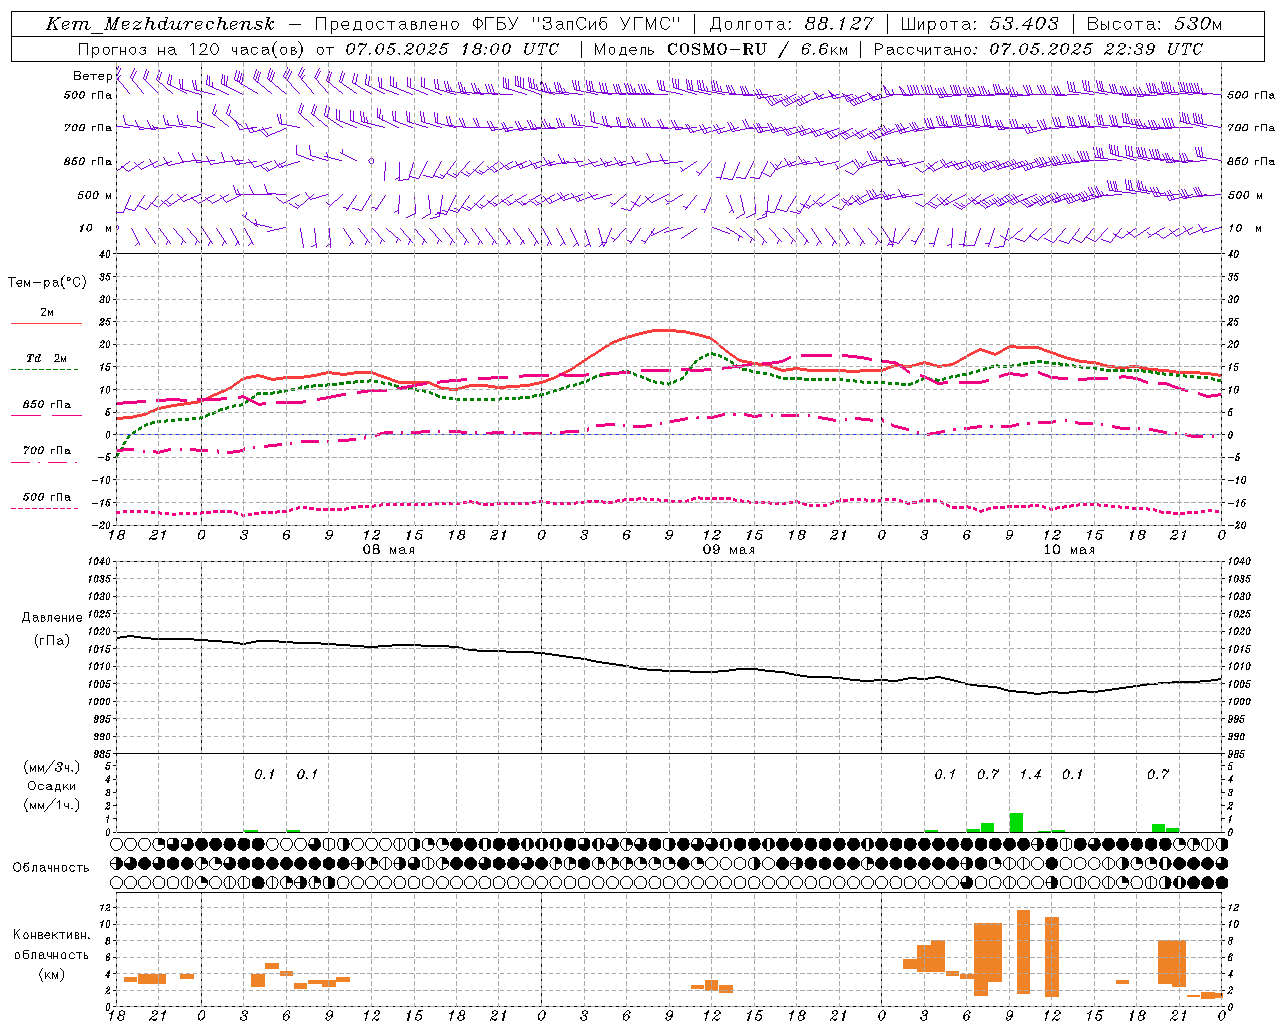Click the tallest green precipitation bar under '1.4'
Image resolution: width=1280 pixels, height=1024 pixels.
(x=1016, y=823)
